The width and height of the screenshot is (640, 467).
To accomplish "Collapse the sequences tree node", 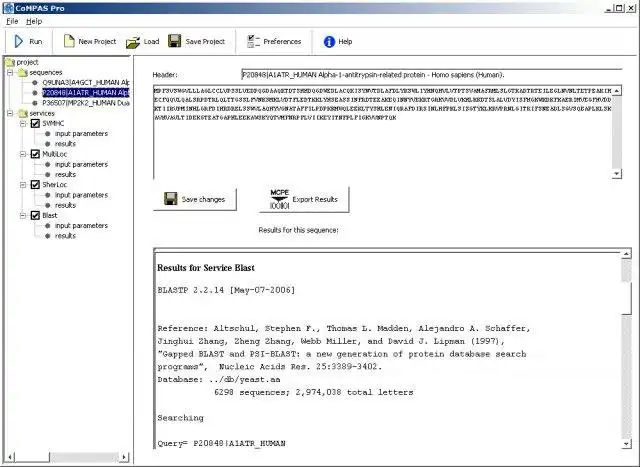I will pyautogui.click(x=10, y=72).
